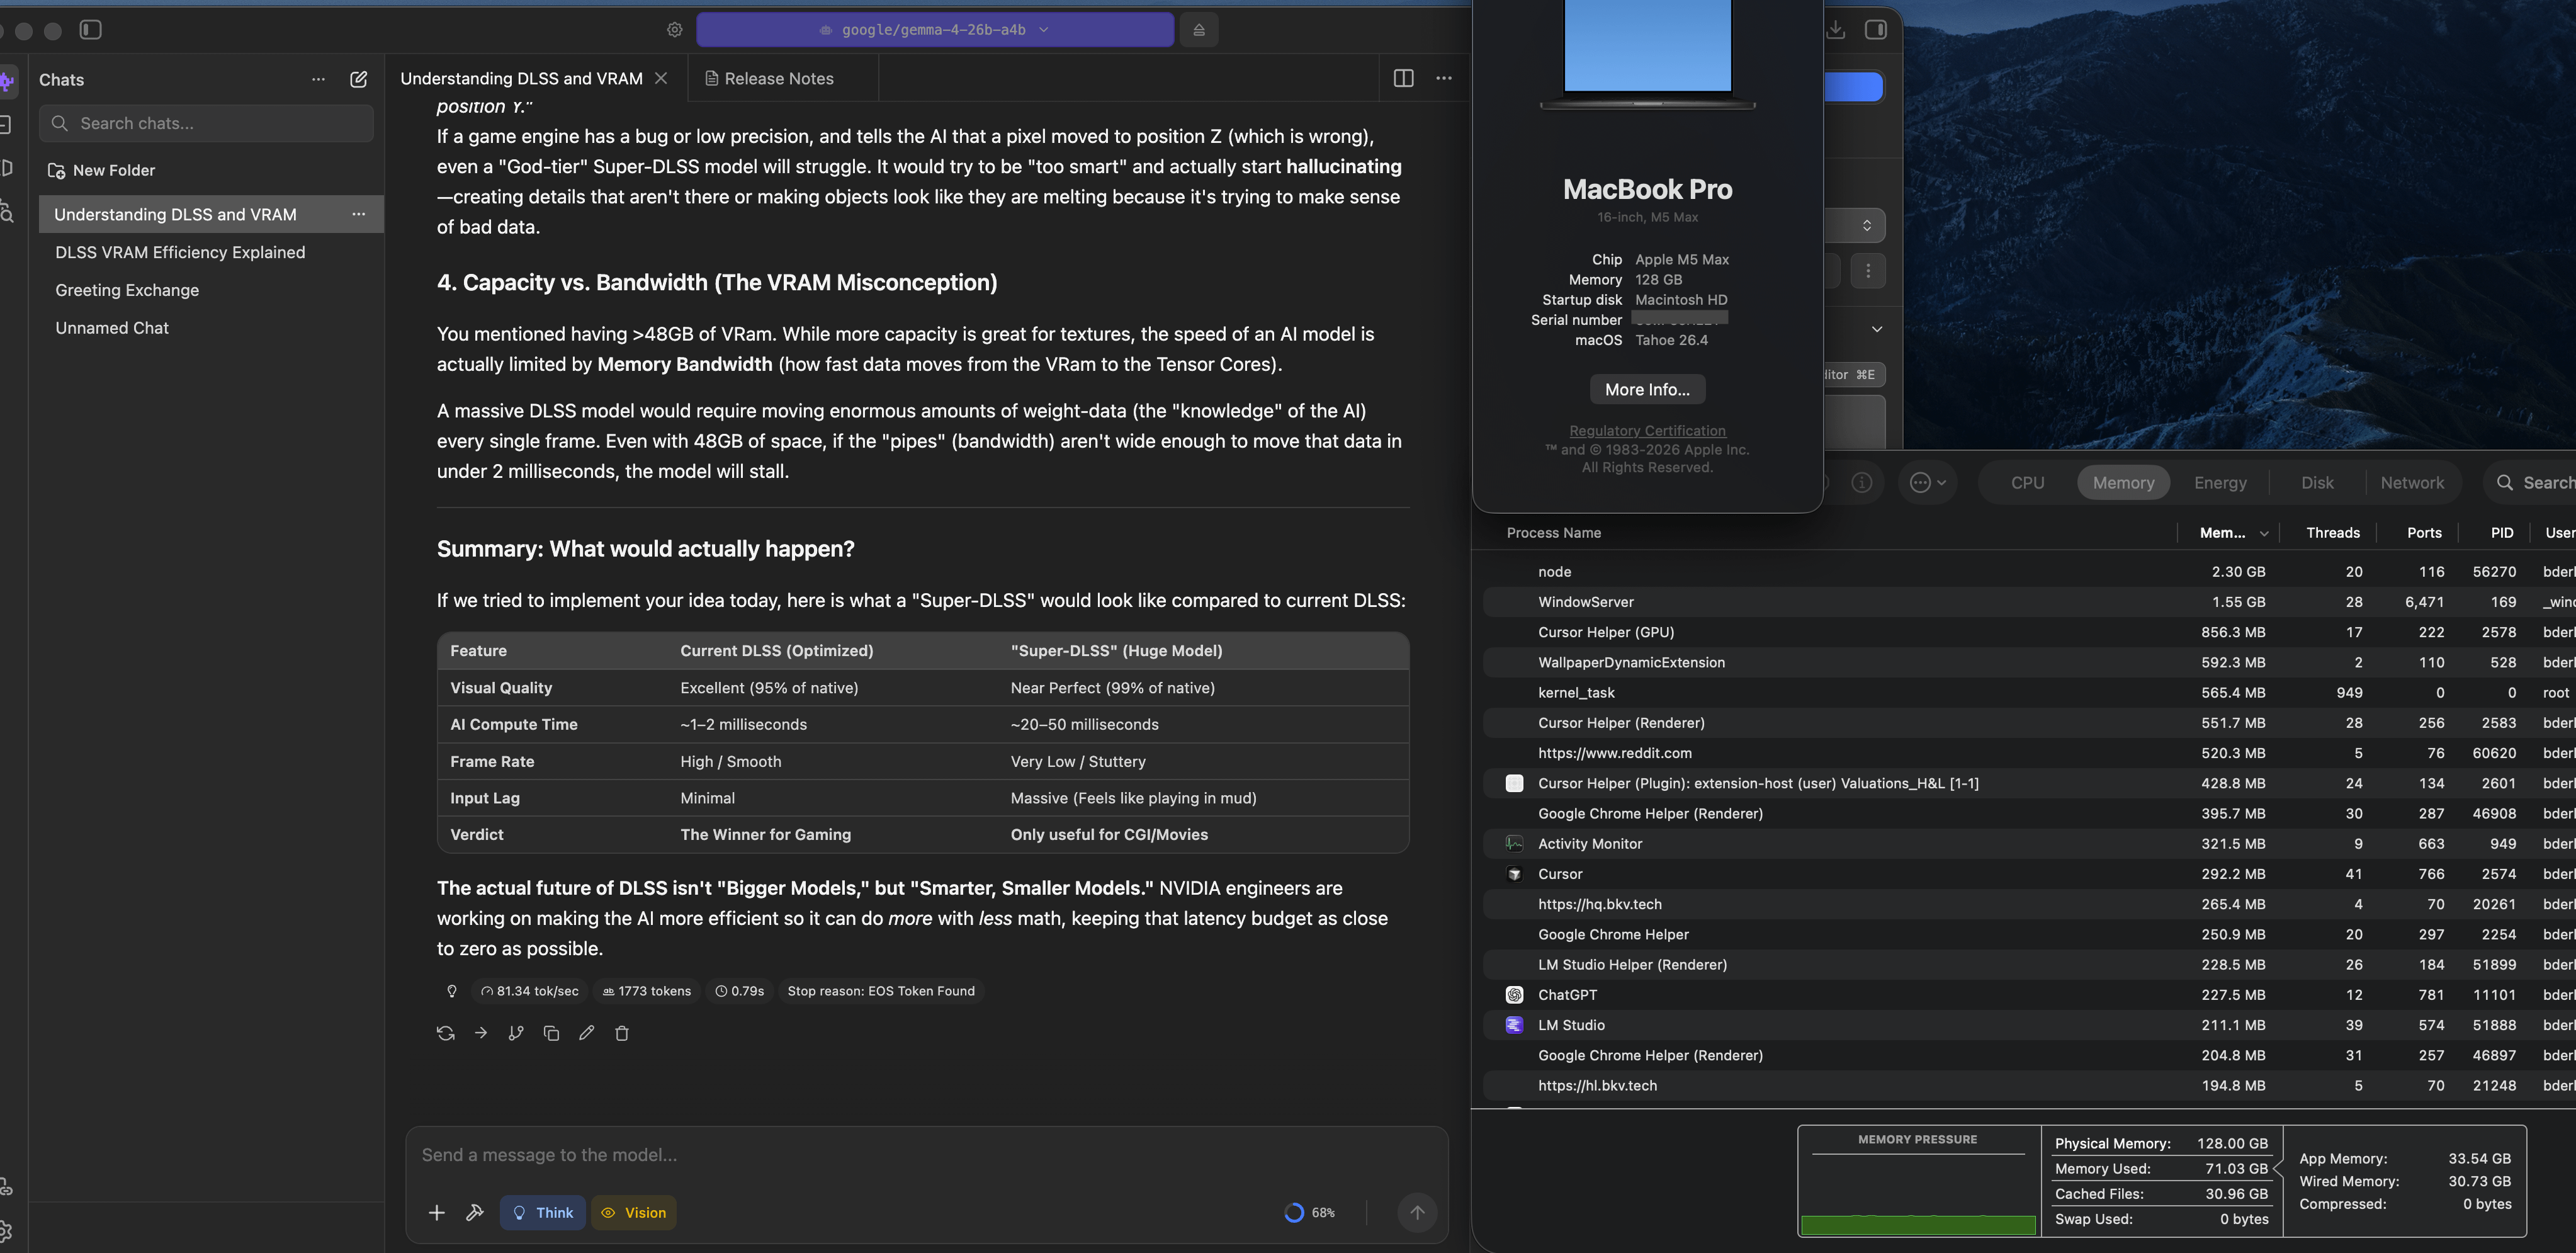
Task: Toggle the Think mode button
Action: [x=543, y=1212]
